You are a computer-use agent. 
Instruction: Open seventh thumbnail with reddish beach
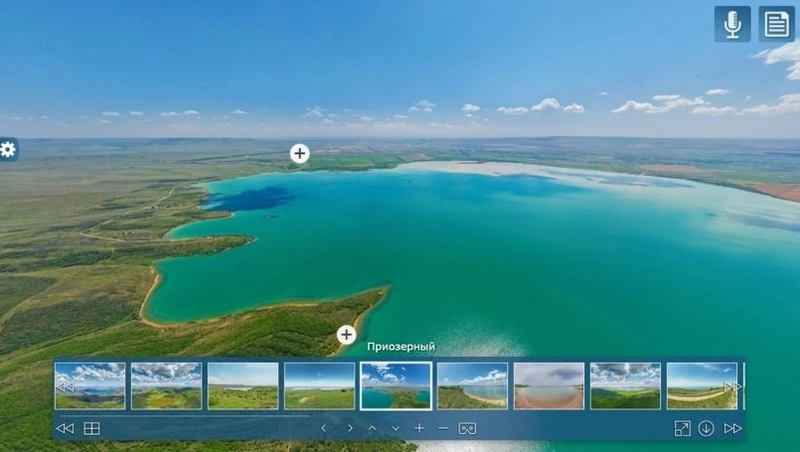[x=549, y=386]
